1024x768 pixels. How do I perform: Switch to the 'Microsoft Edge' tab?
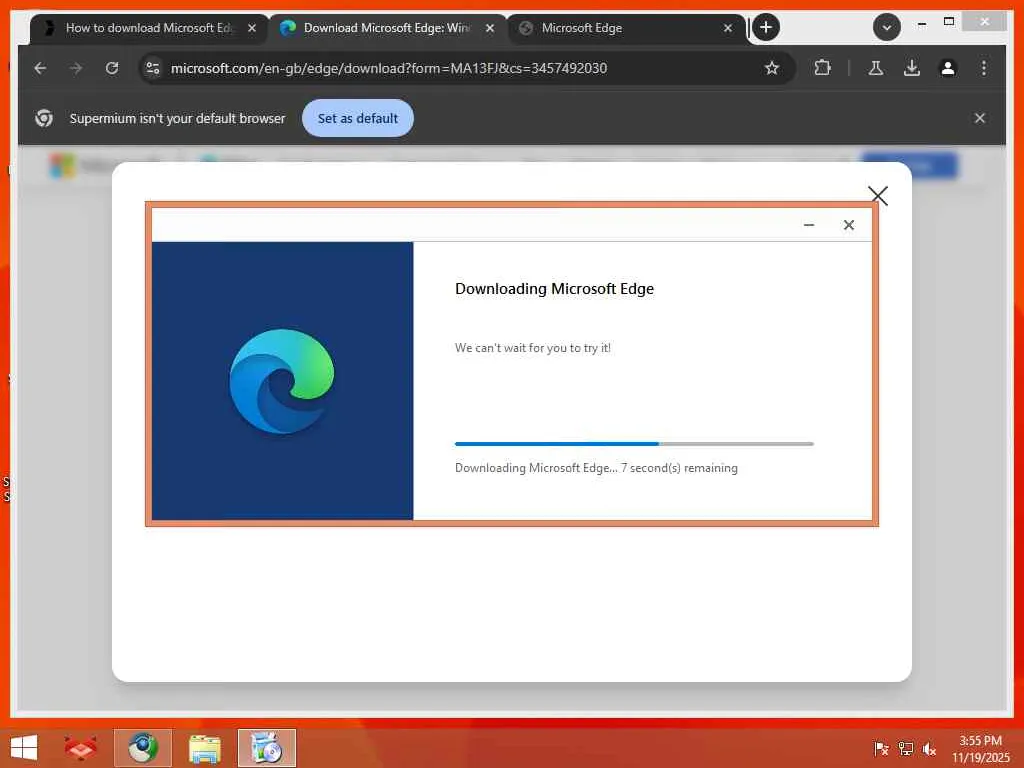click(x=581, y=28)
